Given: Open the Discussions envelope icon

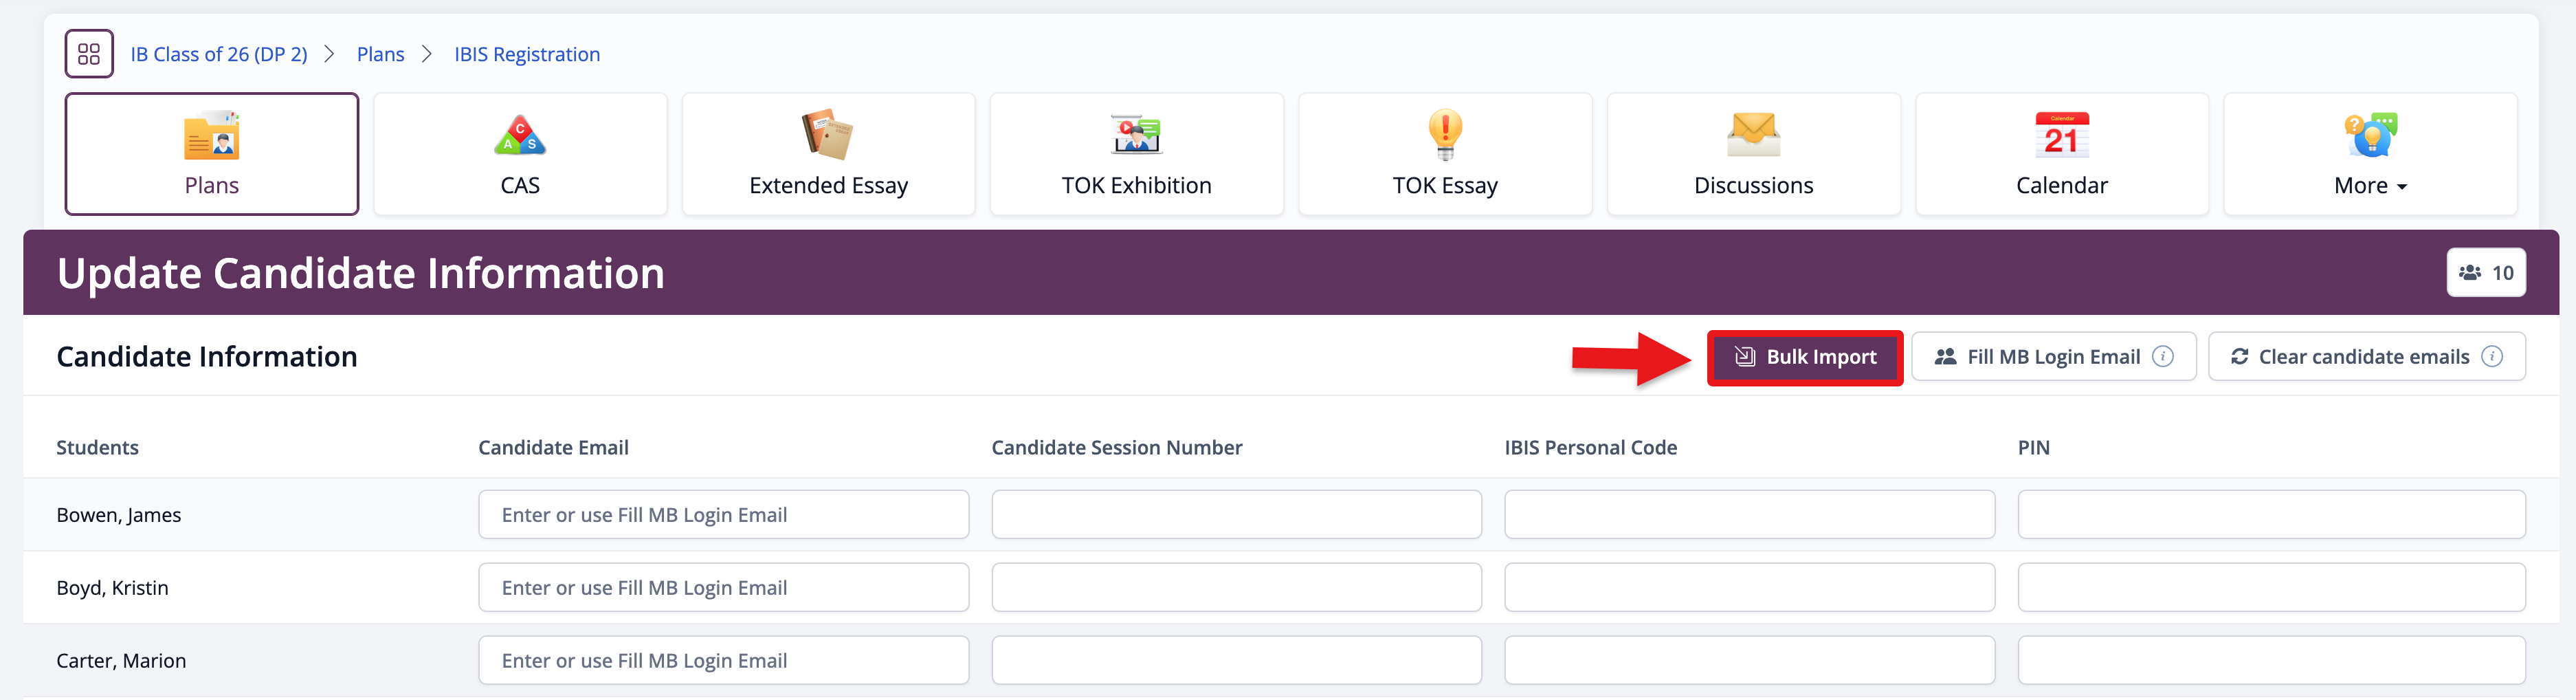Looking at the screenshot, I should pyautogui.click(x=1753, y=136).
